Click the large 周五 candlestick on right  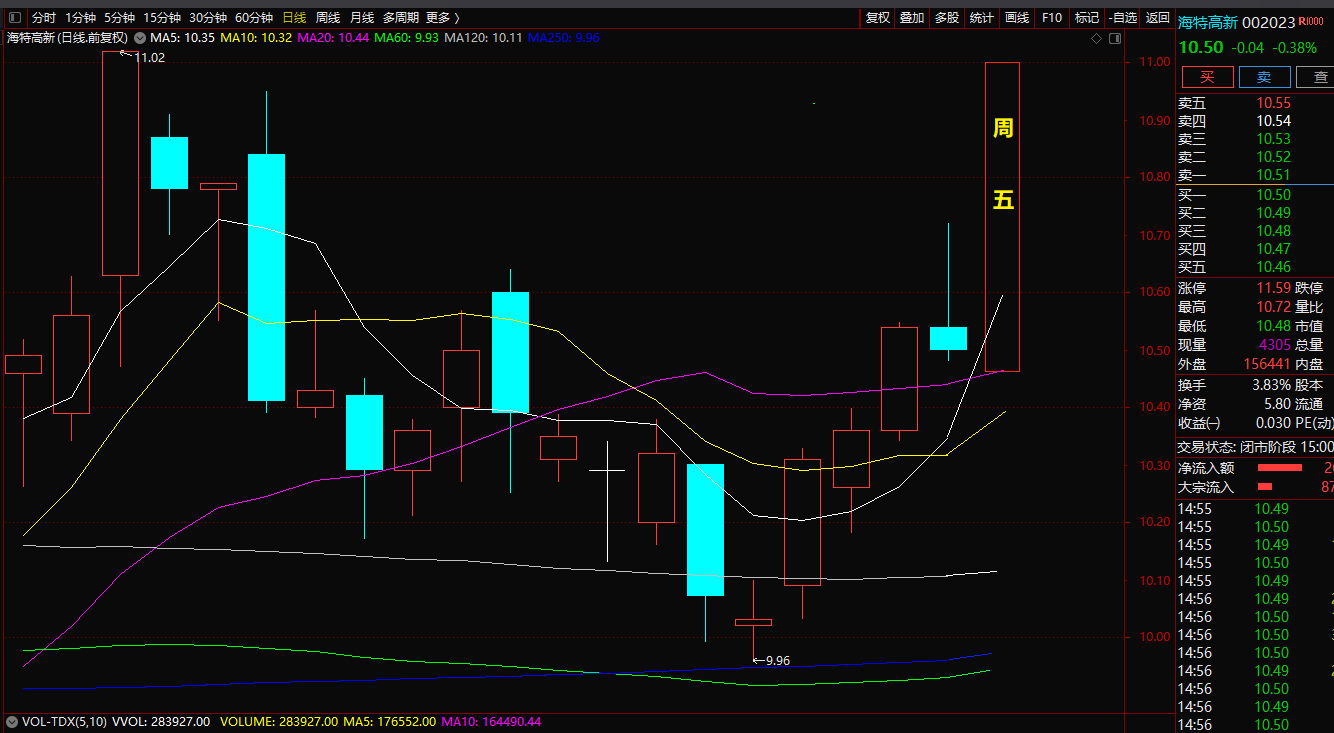click(x=1002, y=217)
